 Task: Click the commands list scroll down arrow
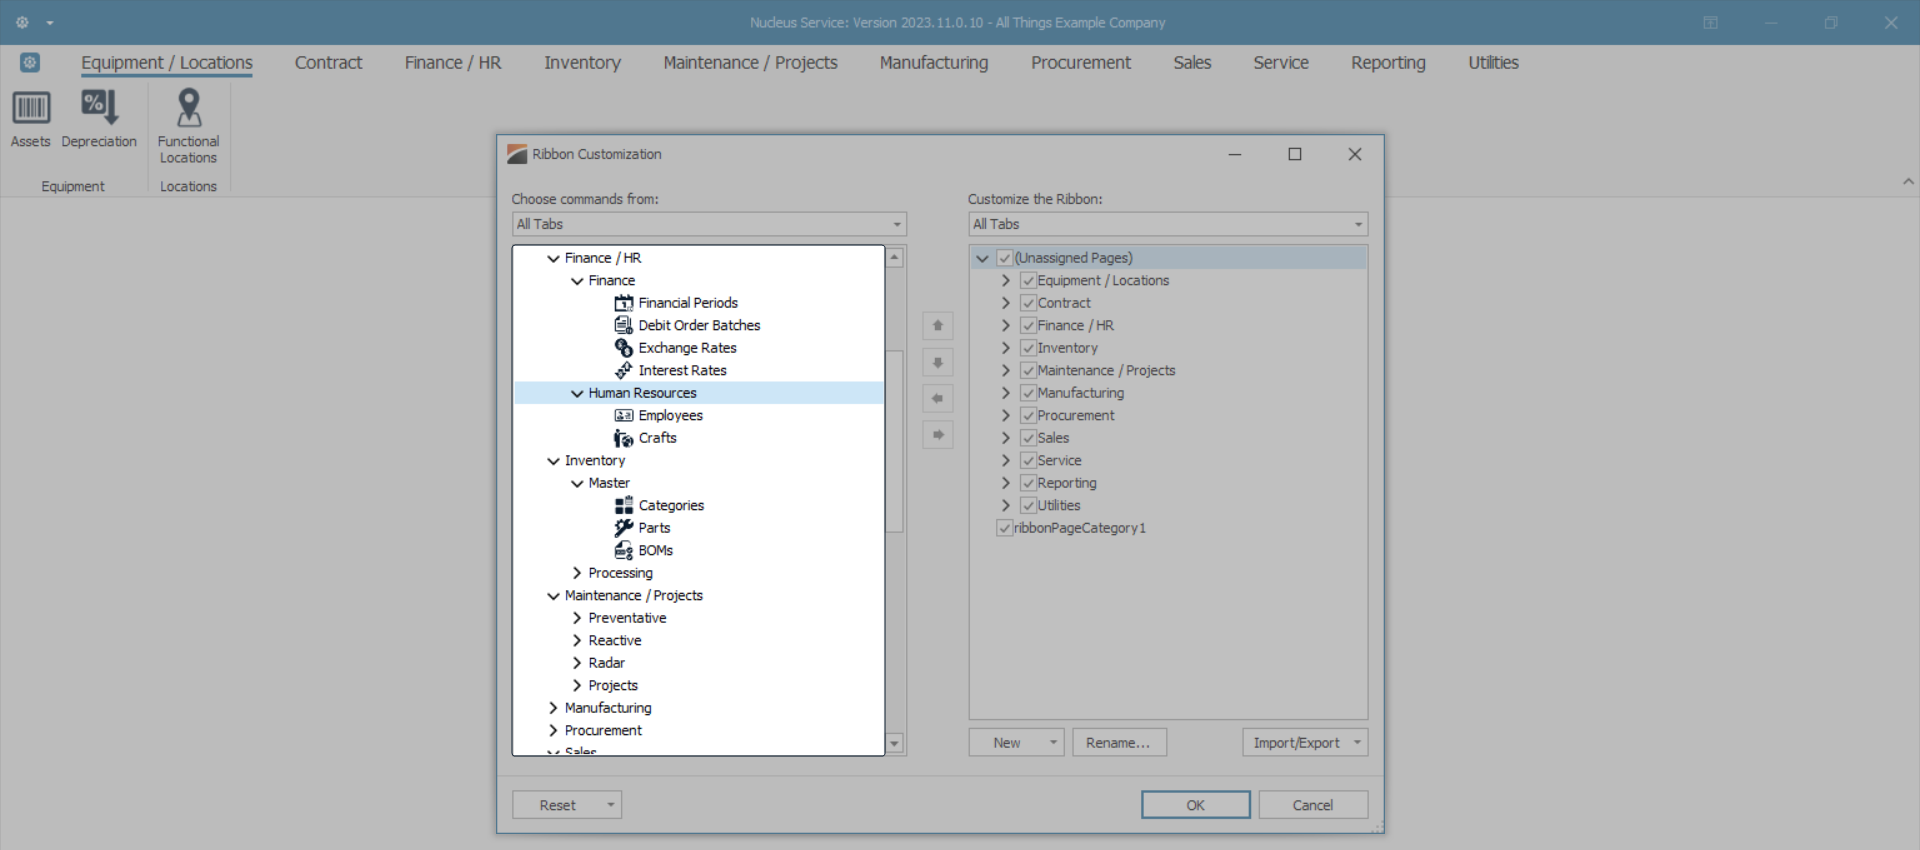(x=895, y=743)
